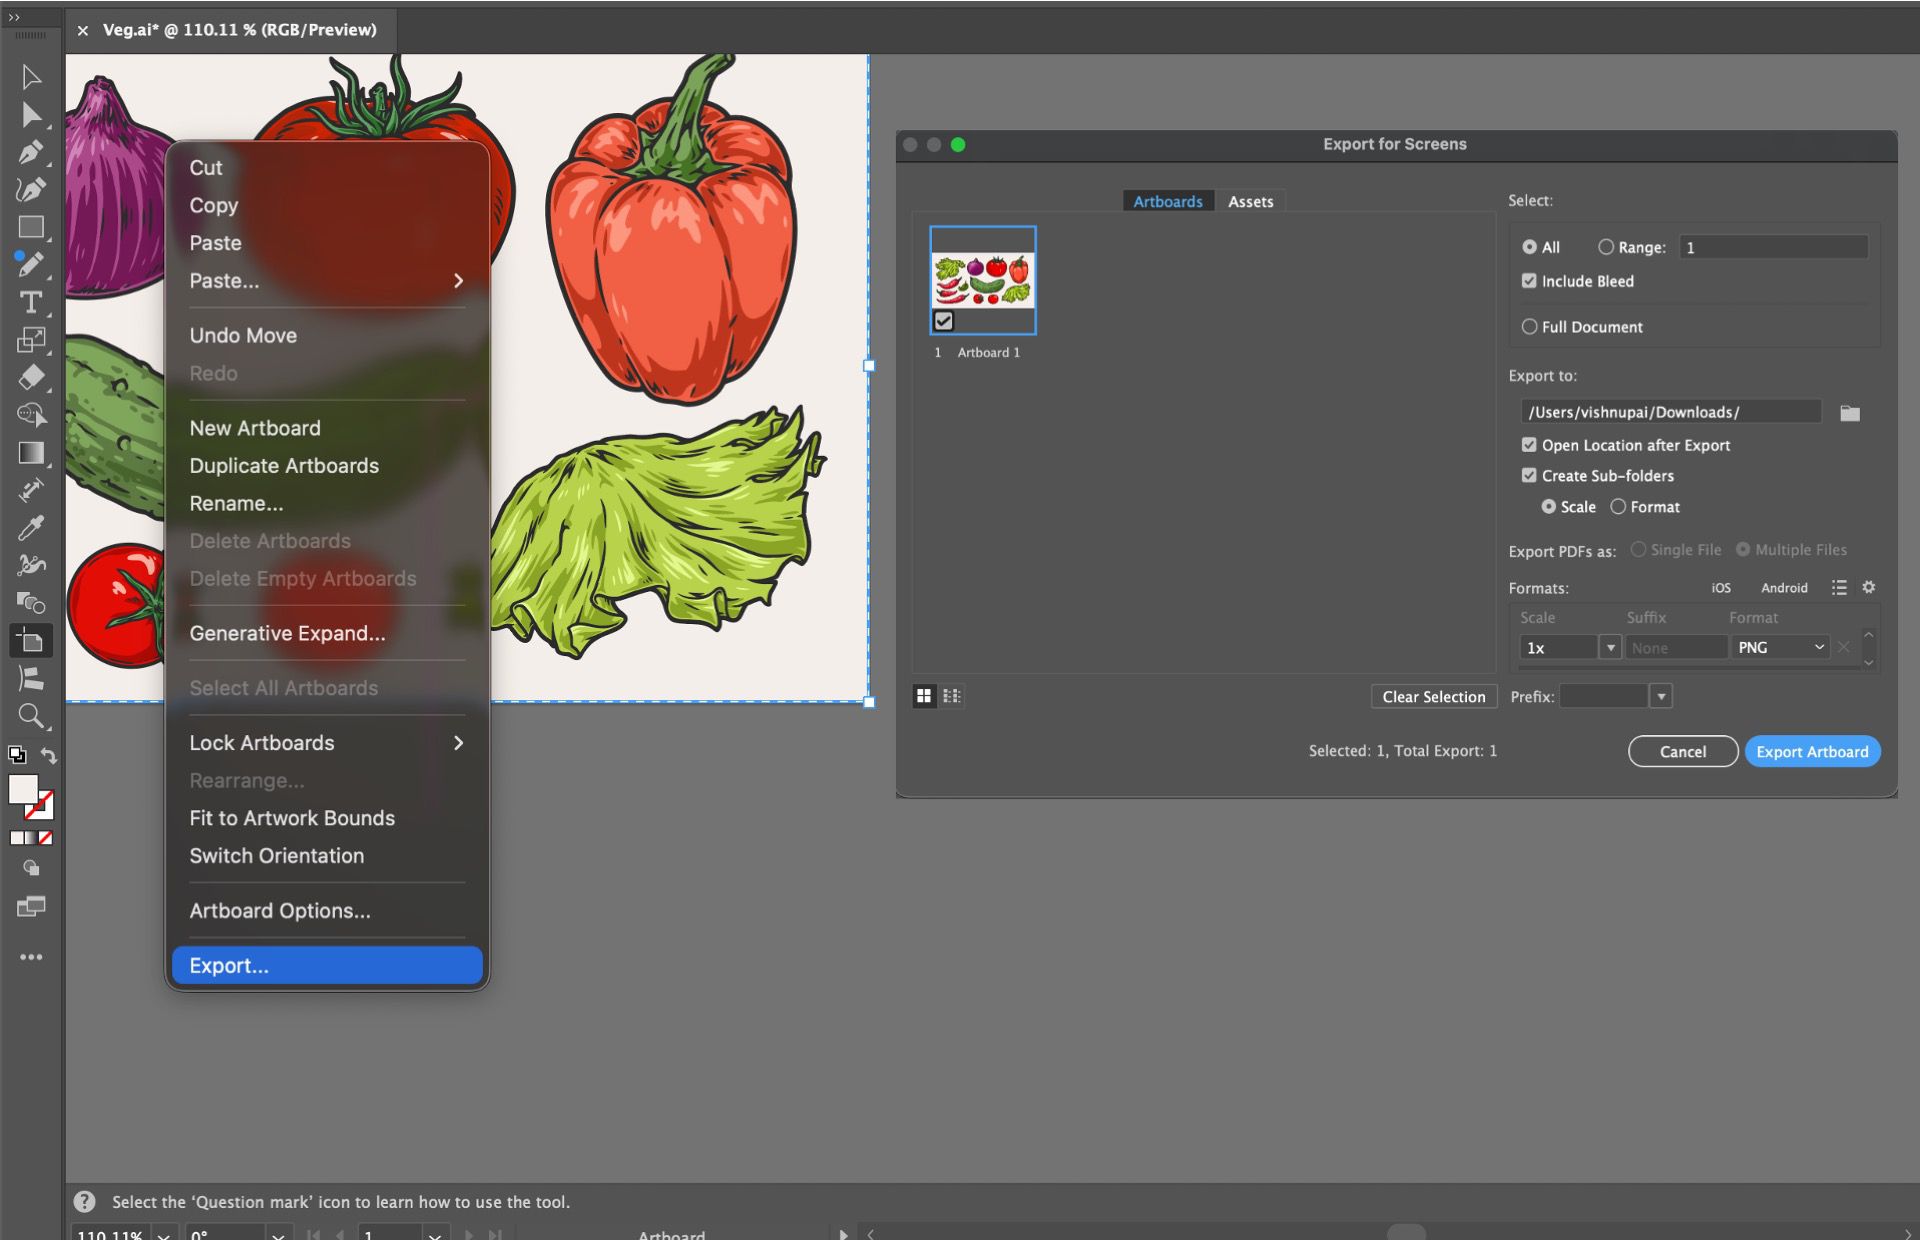1920x1240 pixels.
Task: Uncheck the Include Bleed option
Action: [1529, 281]
